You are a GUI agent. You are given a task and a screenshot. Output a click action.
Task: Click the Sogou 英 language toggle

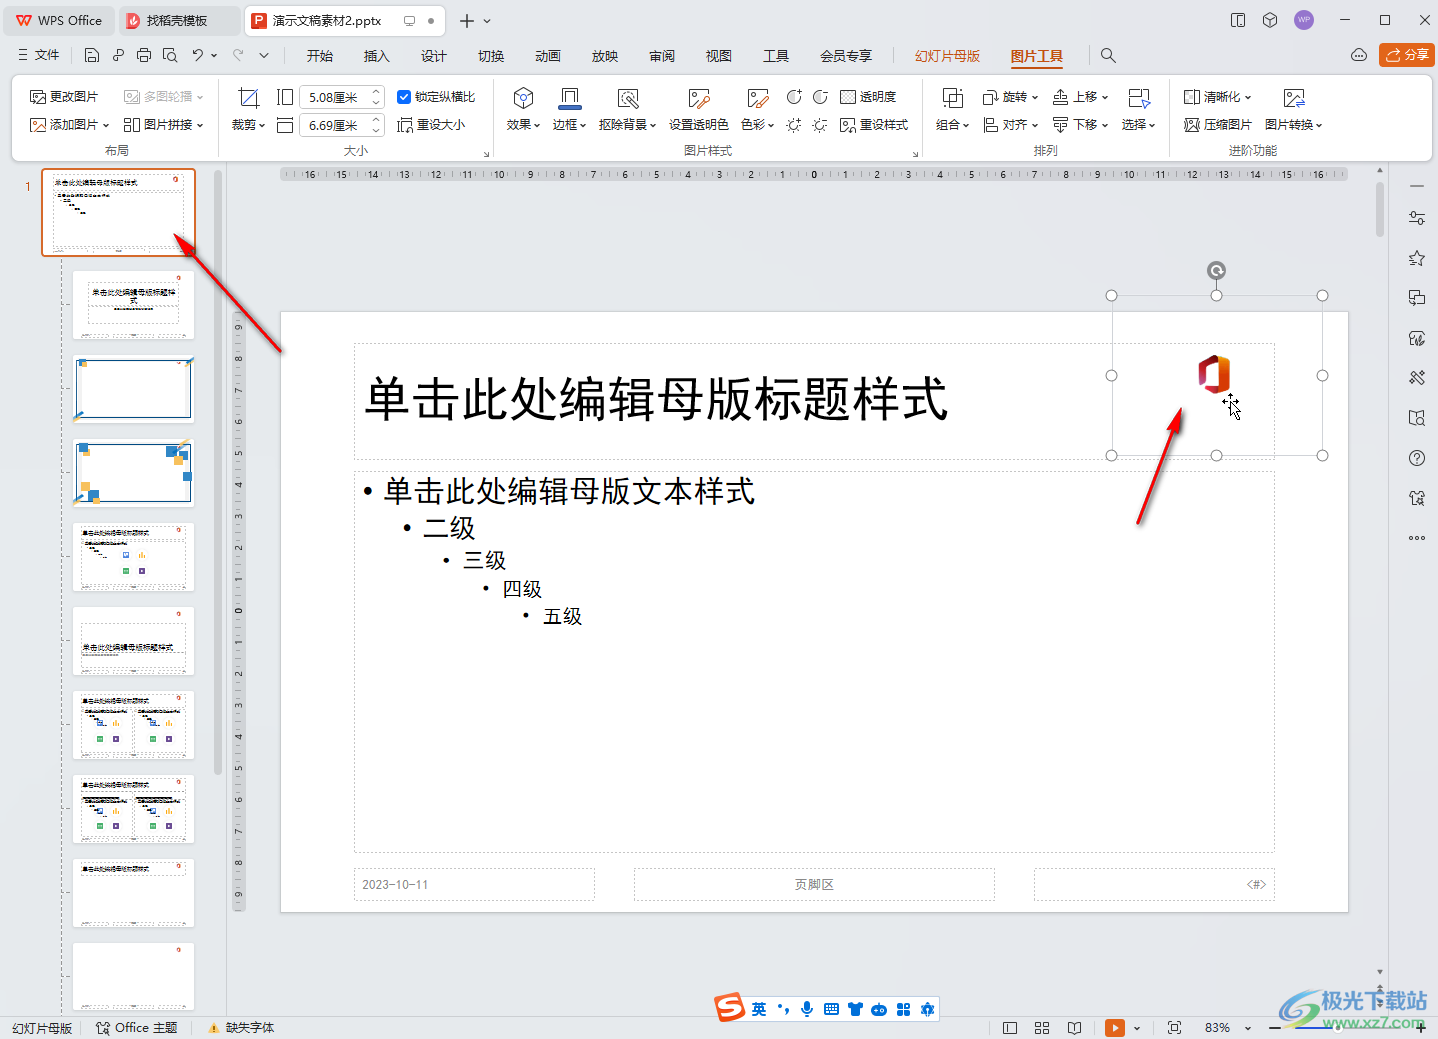coord(759,1009)
